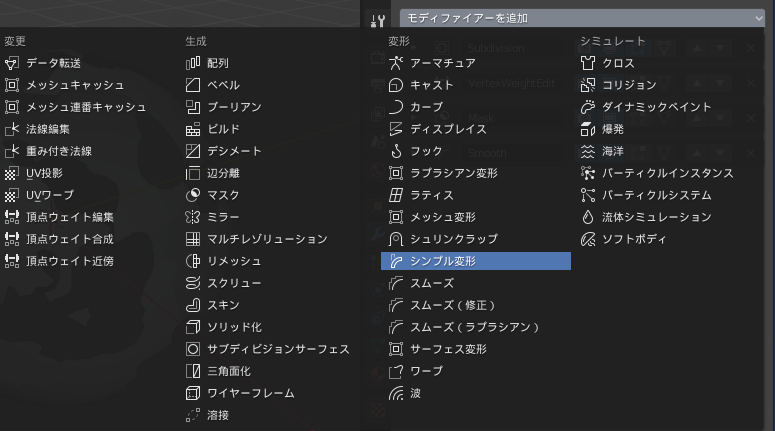Click the ブーリアン icon
Screen dimensions: 775x431
pyautogui.click(x=193, y=107)
